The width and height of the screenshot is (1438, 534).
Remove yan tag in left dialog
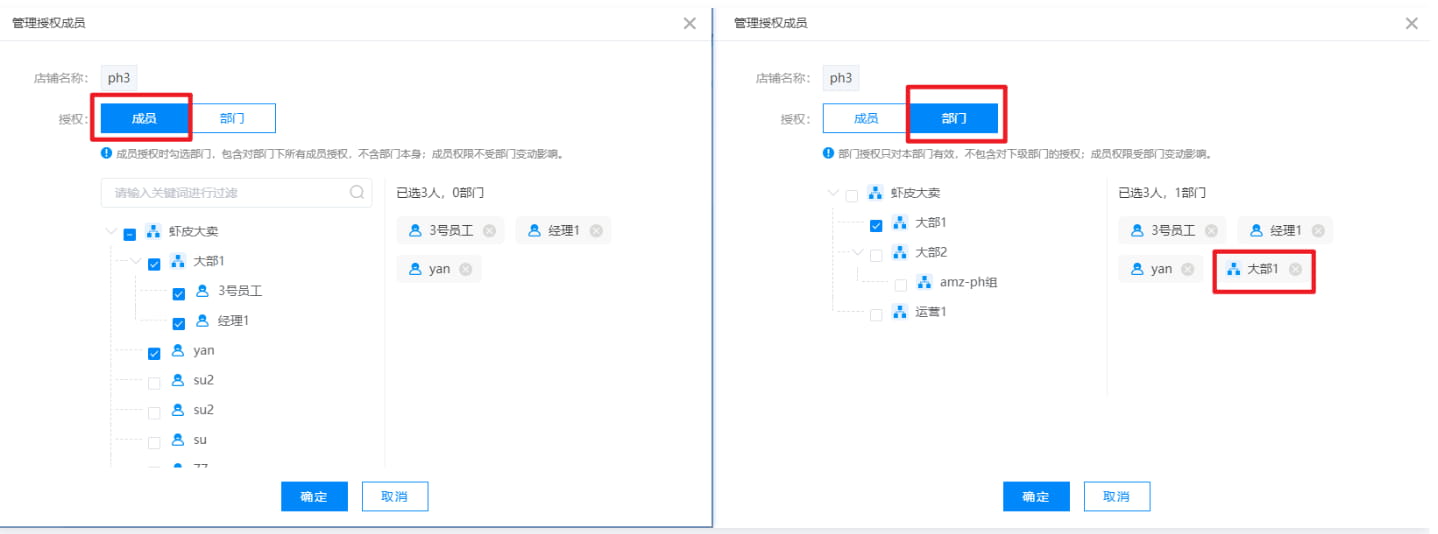466,269
